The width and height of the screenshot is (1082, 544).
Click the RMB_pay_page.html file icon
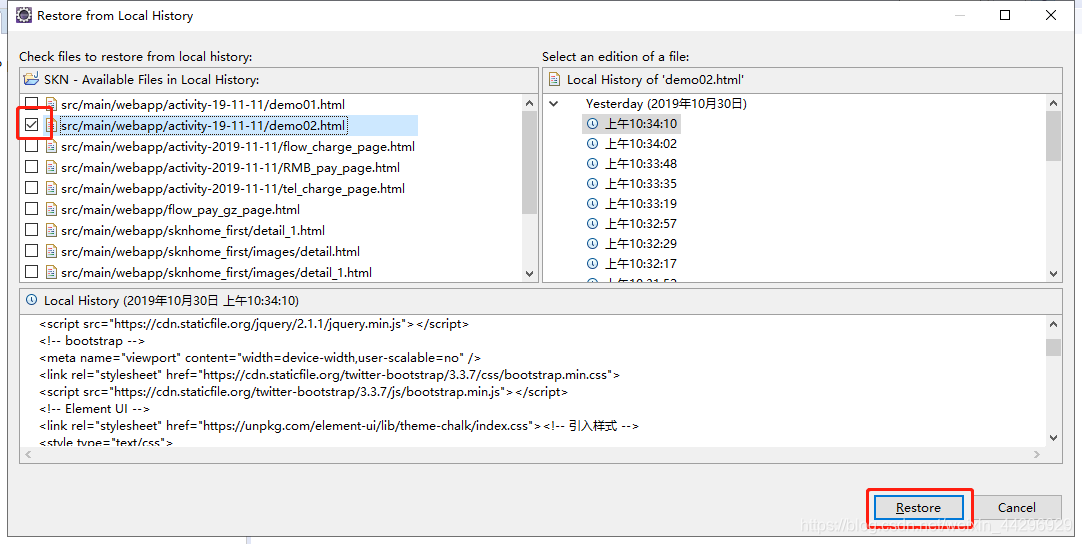click(x=50, y=167)
